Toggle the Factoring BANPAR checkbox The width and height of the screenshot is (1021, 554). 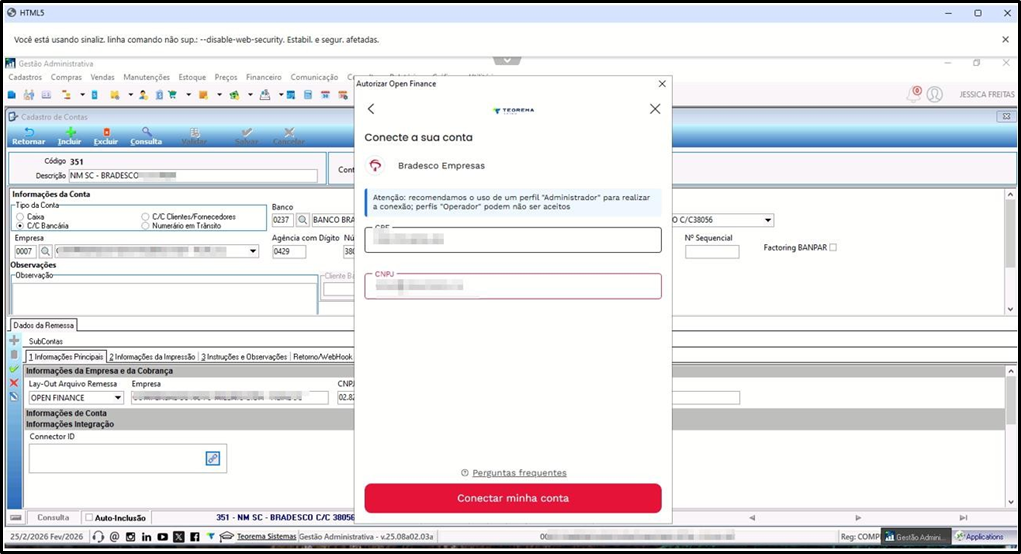click(x=833, y=247)
